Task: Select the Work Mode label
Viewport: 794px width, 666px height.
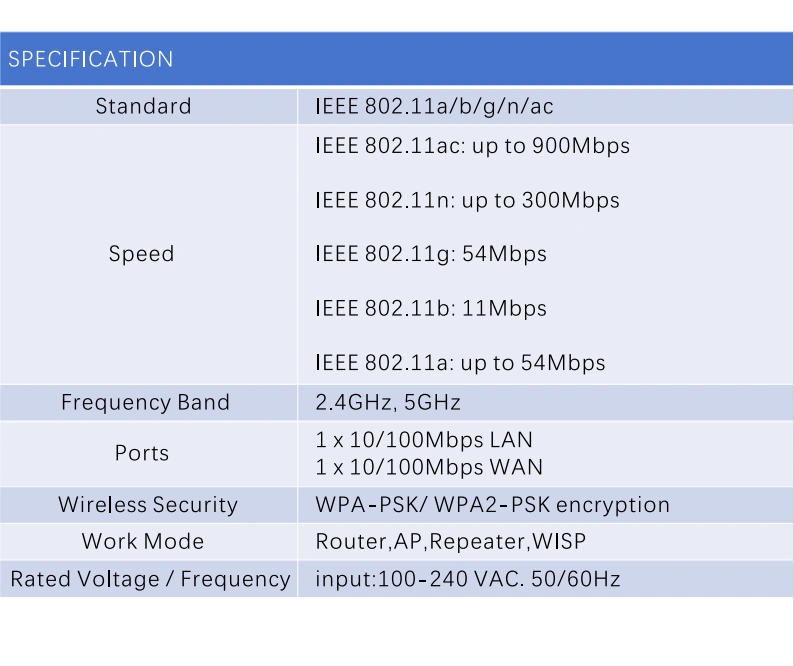Action: (143, 542)
